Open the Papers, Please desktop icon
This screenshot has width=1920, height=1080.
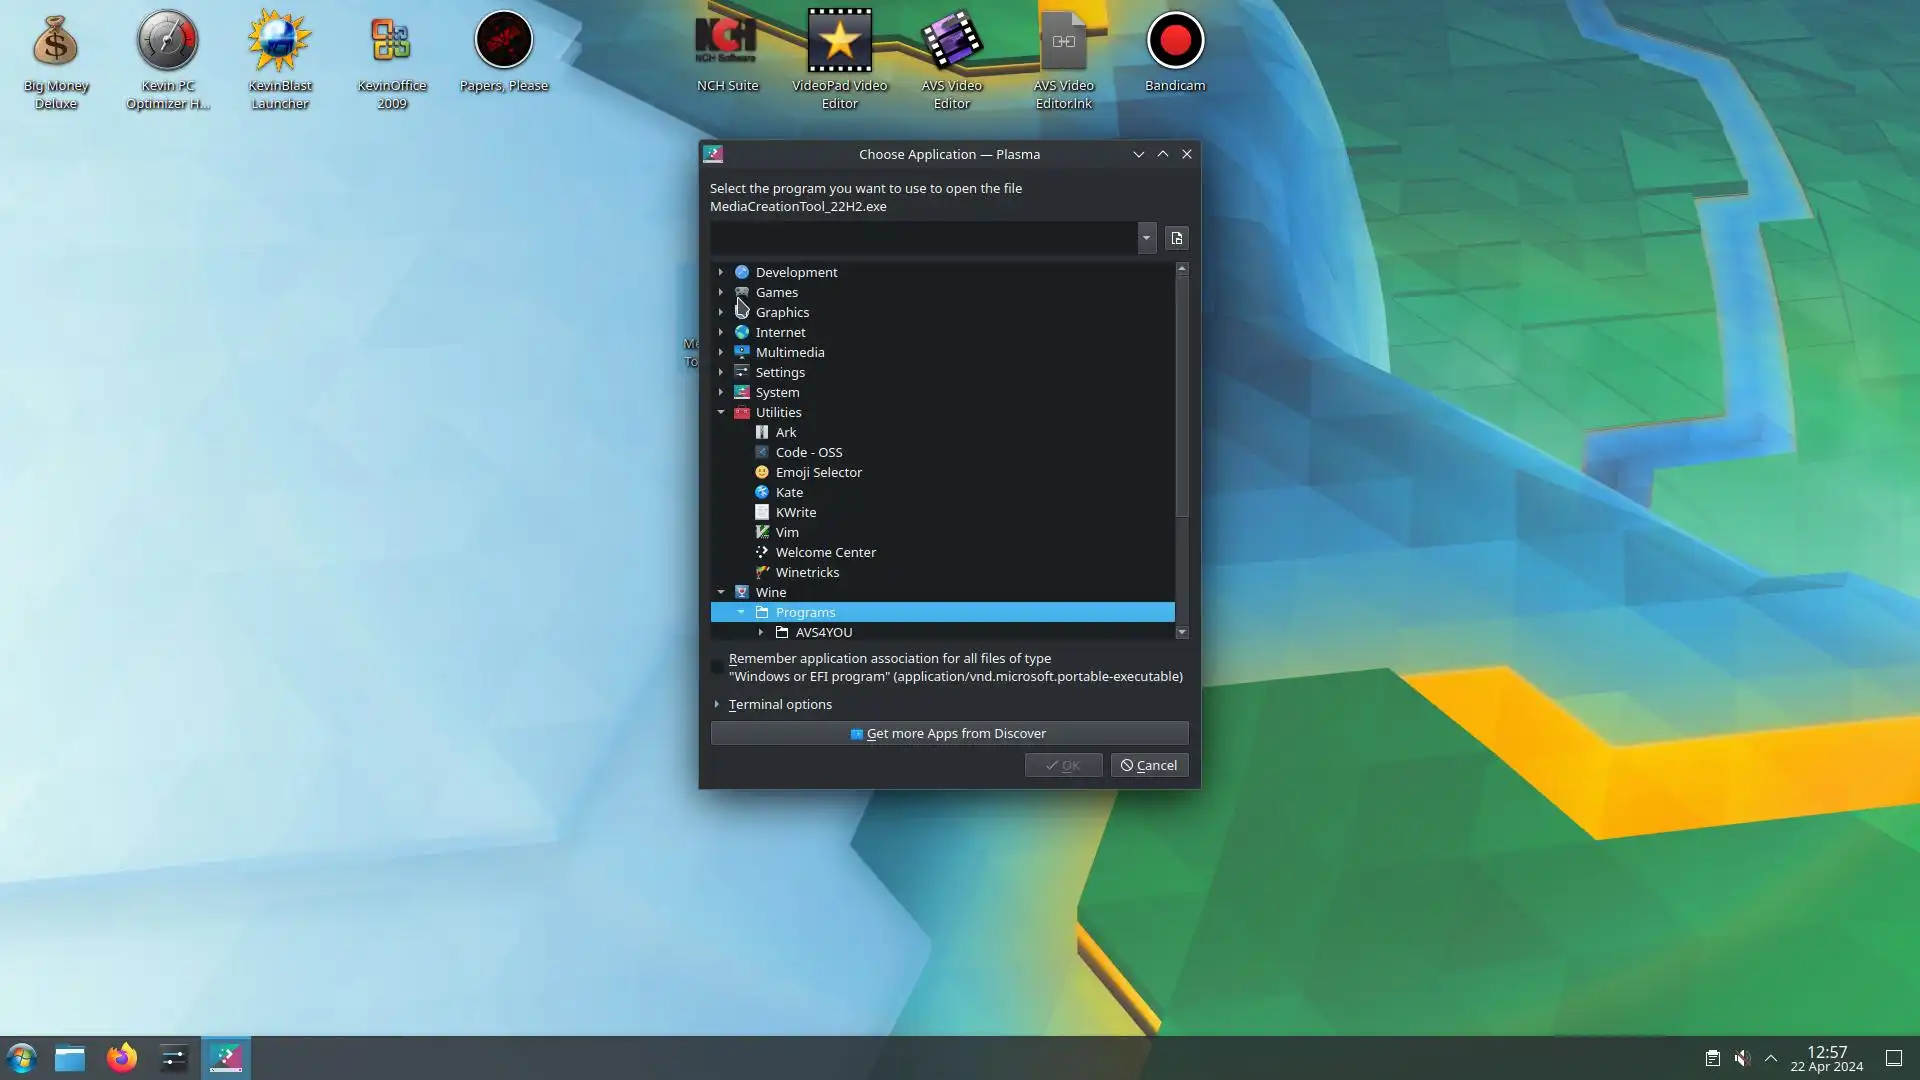pyautogui.click(x=503, y=42)
